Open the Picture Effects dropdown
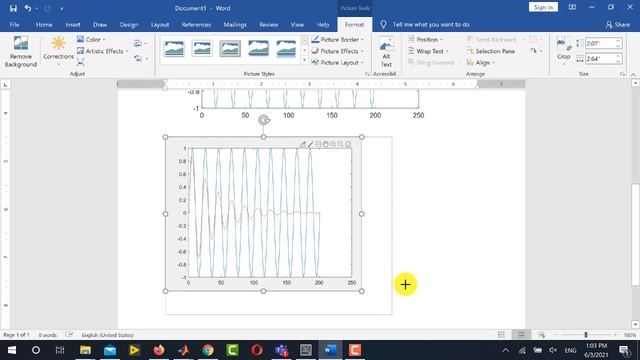 (337, 51)
